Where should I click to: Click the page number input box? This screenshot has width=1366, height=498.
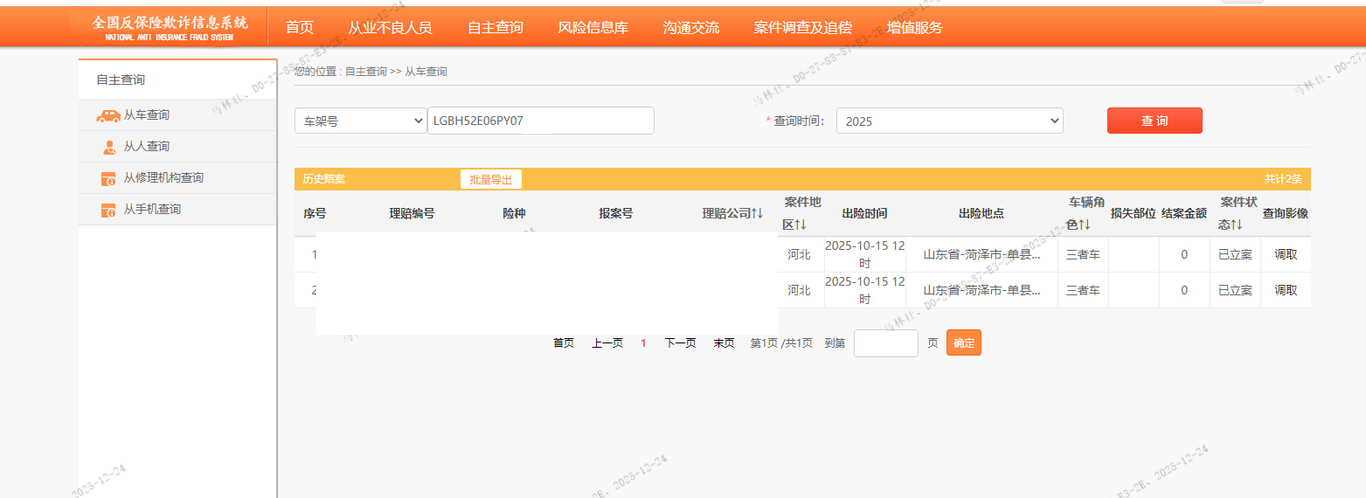pyautogui.click(x=885, y=343)
